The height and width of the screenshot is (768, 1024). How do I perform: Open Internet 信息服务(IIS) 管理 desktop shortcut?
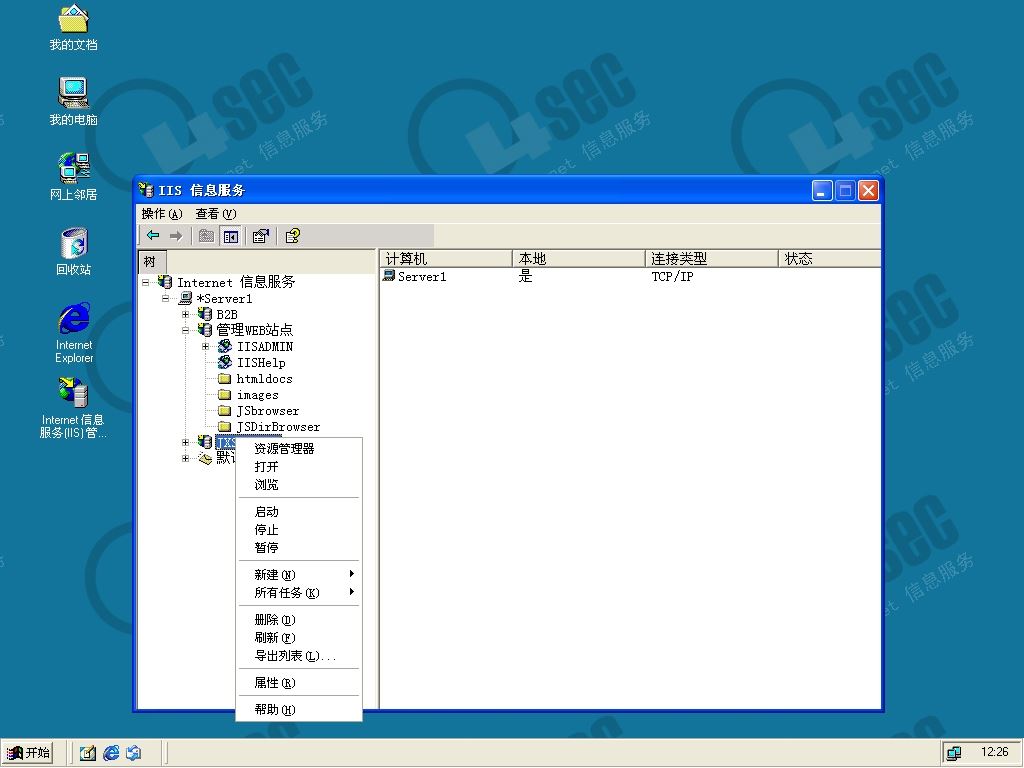[72, 408]
